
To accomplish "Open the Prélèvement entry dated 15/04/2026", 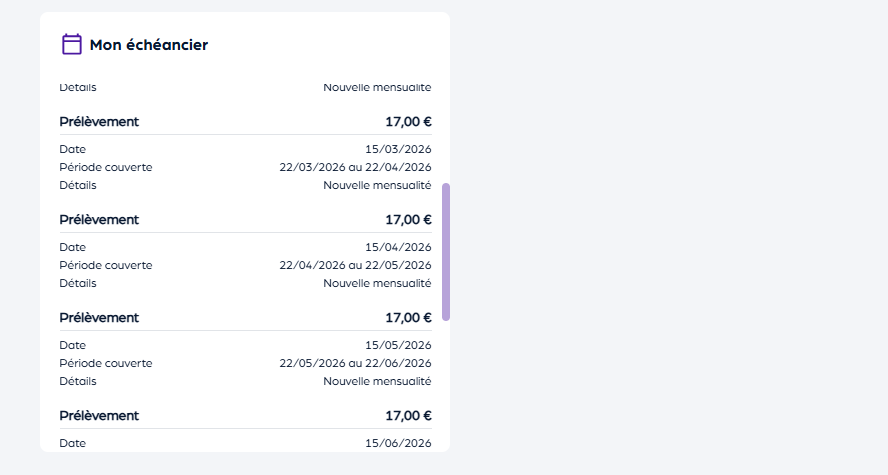I will [99, 220].
